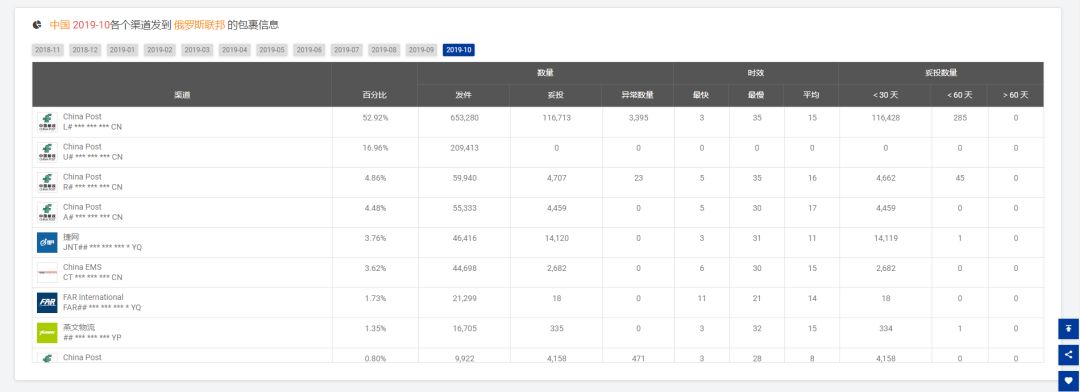This screenshot has height=392, width=1080.
Task: Click the 最慢 column header
Action: point(756,95)
